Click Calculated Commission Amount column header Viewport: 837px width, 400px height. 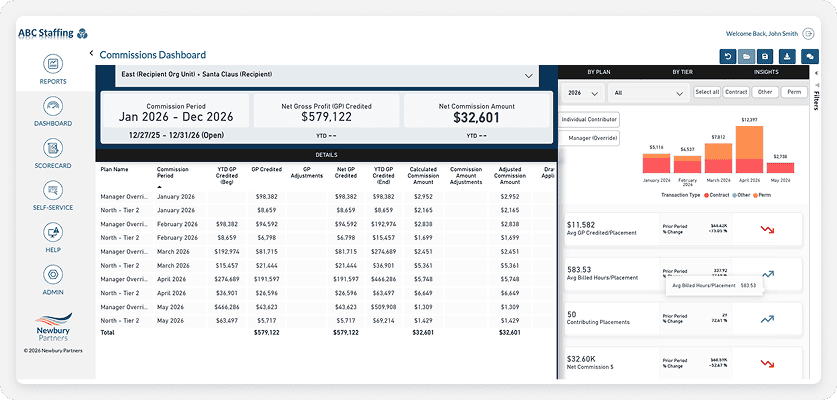[x=423, y=176]
